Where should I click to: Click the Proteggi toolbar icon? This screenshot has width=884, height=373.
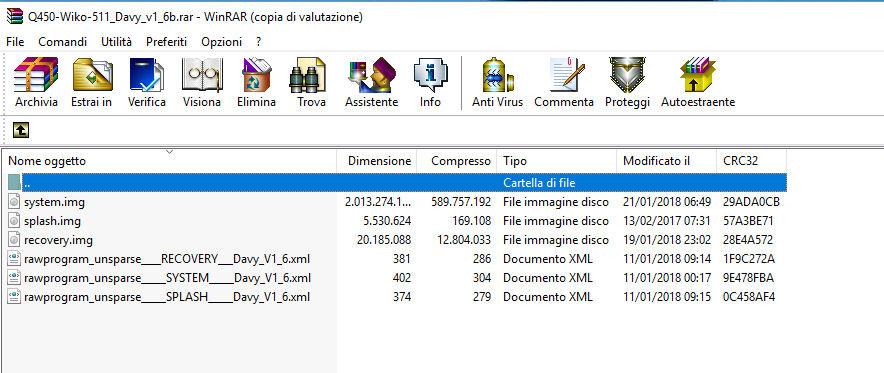tap(627, 74)
